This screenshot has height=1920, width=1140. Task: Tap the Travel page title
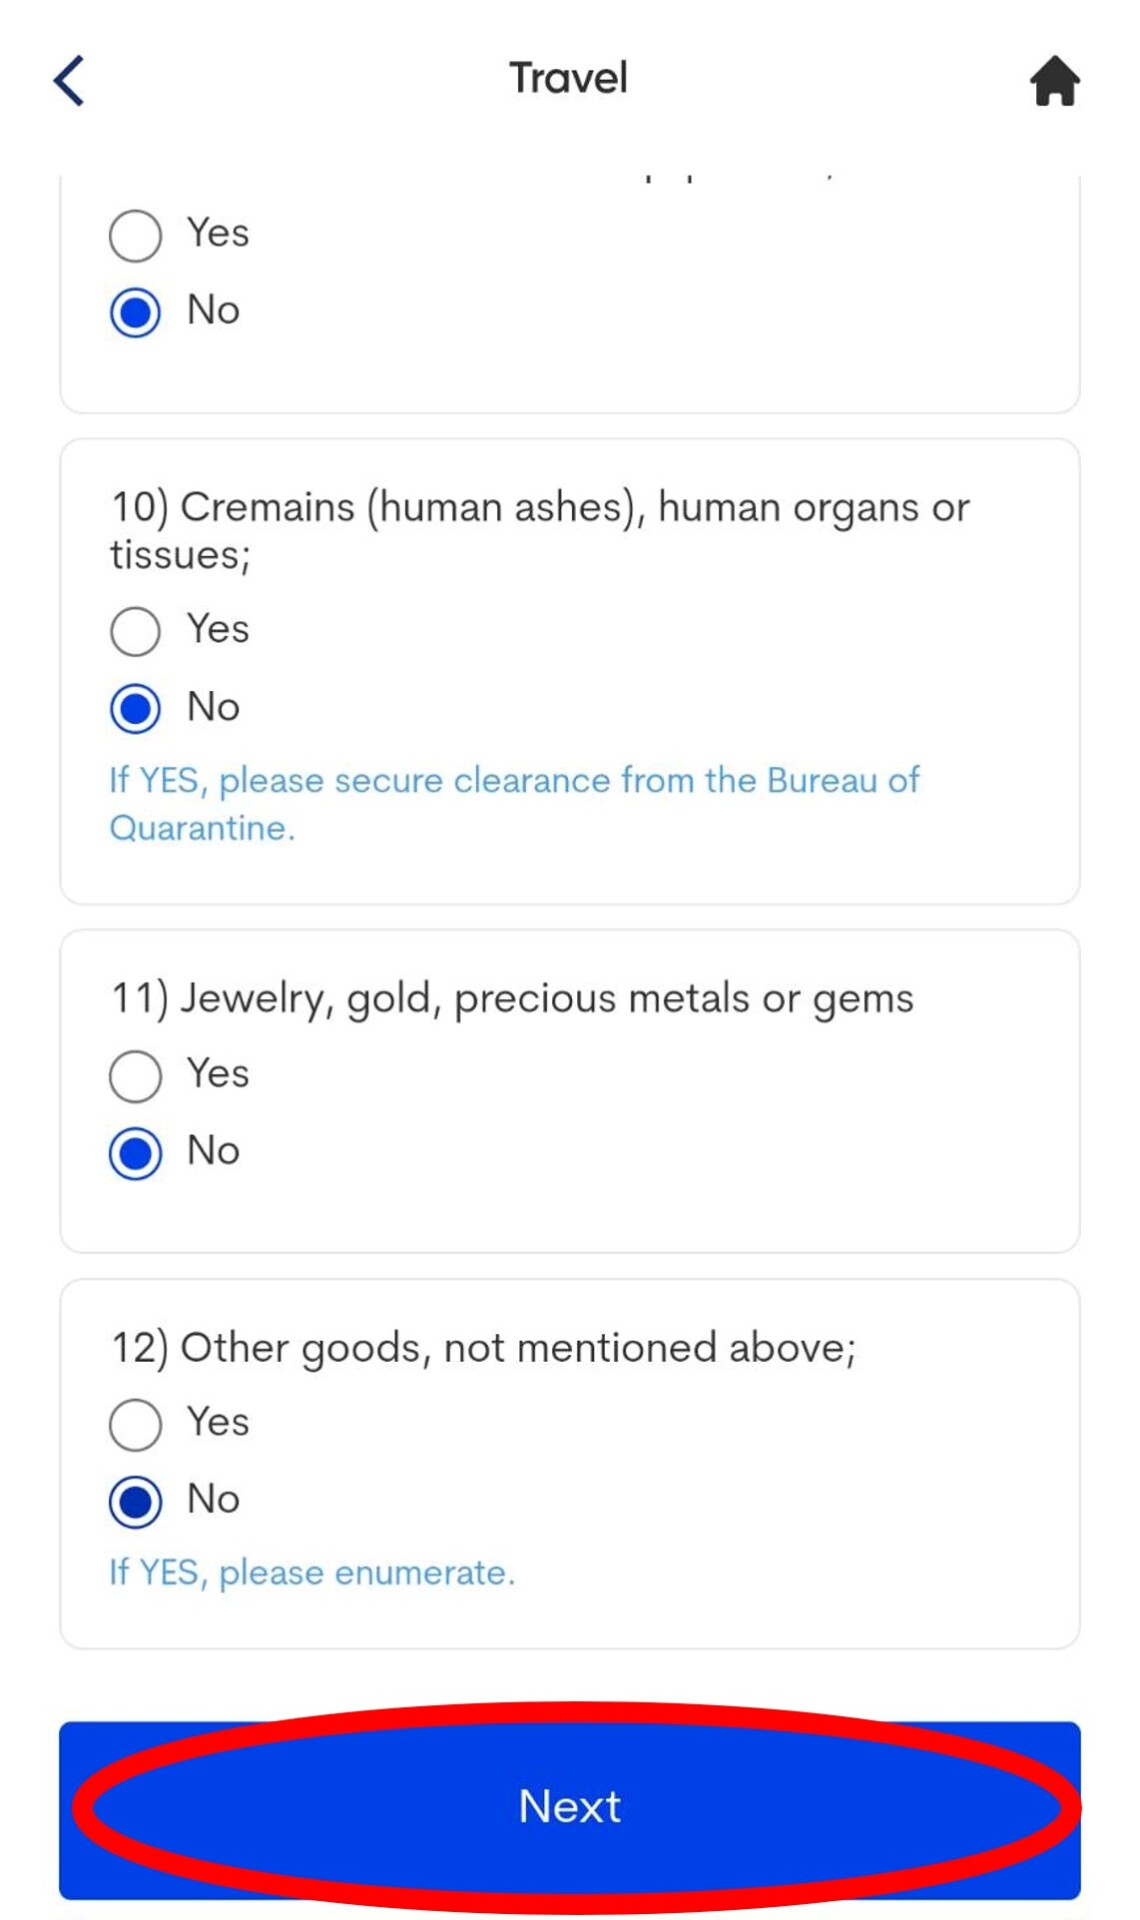(568, 78)
